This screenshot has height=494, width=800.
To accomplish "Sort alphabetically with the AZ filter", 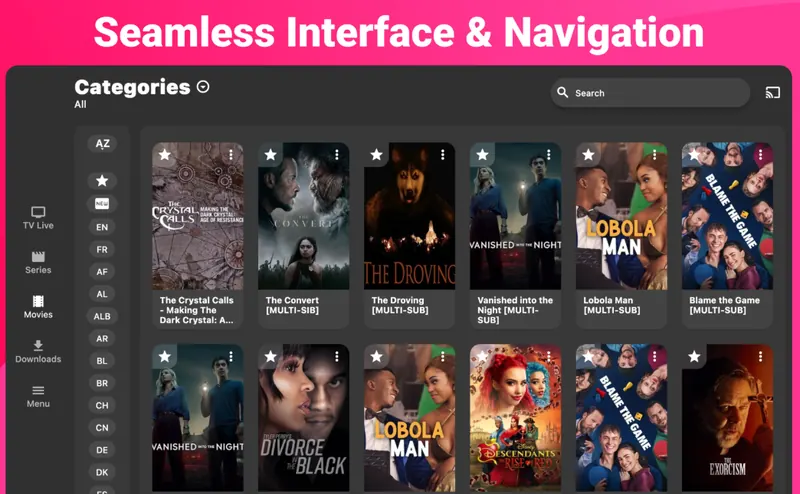I will coord(102,143).
